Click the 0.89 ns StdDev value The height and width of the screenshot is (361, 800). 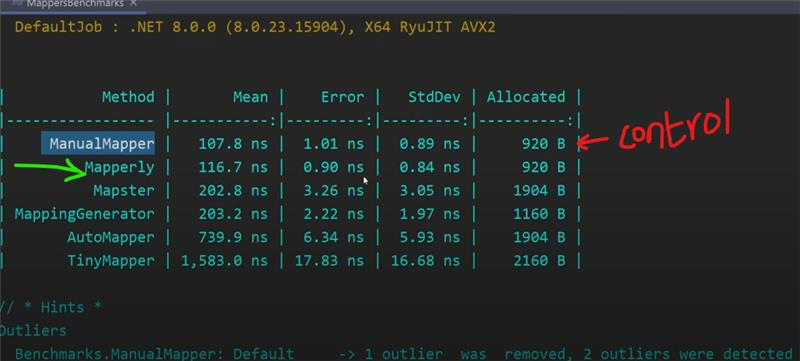pos(430,144)
